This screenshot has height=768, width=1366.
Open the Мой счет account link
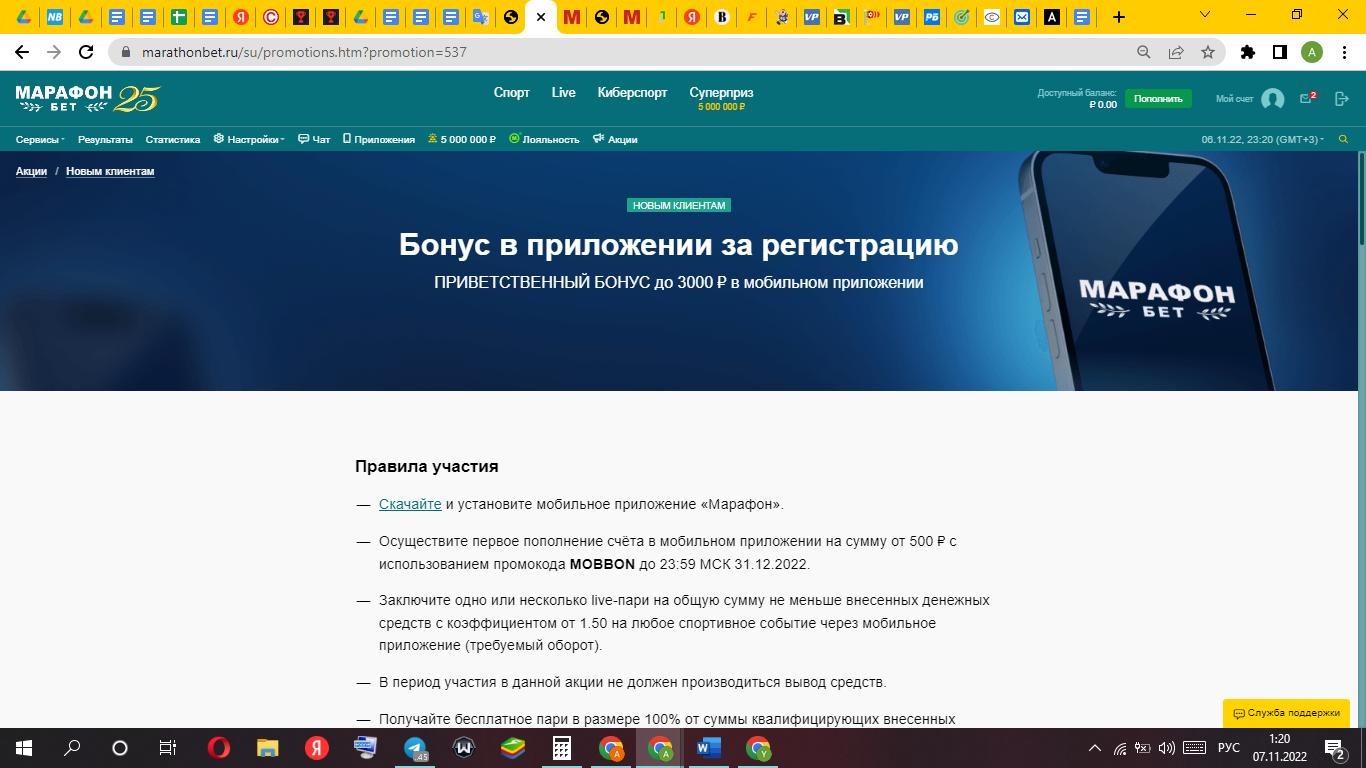(x=1234, y=99)
